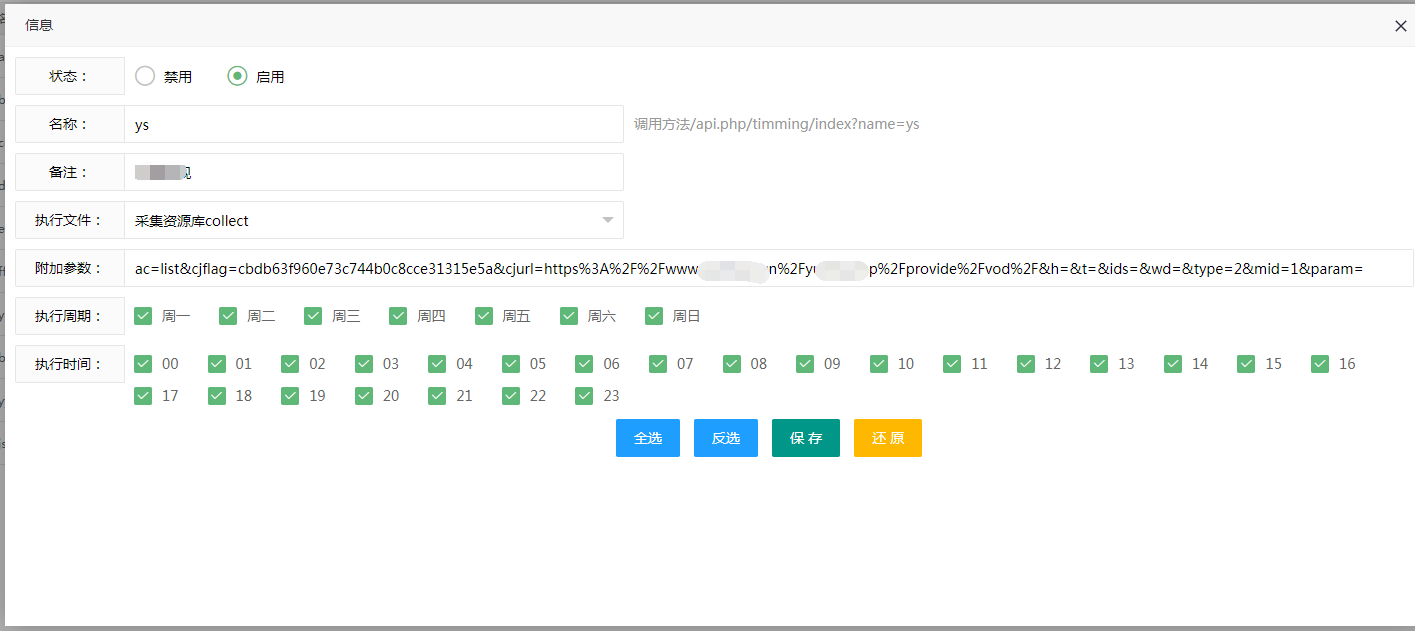Uncheck the hour 10 checkbox
This screenshot has width=1415, height=631.
[x=879, y=364]
